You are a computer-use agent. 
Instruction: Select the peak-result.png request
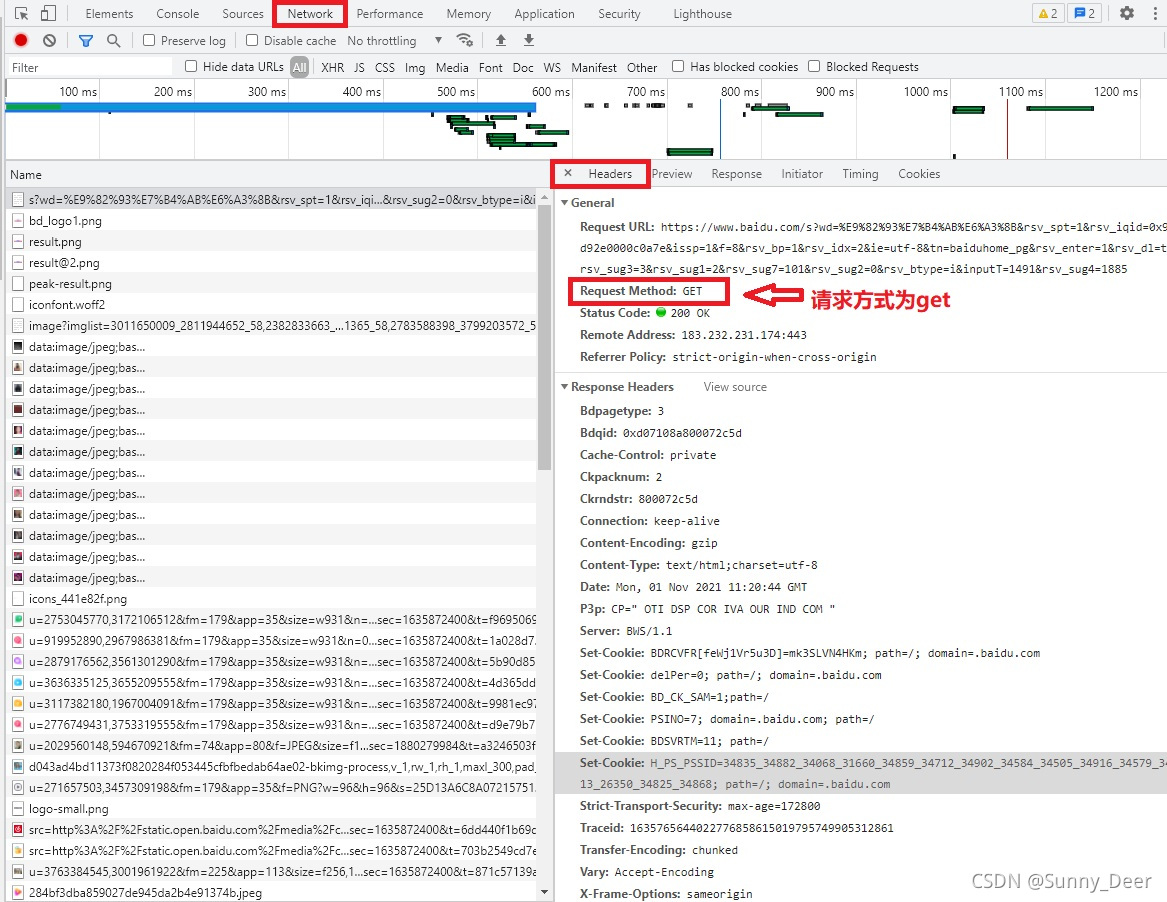point(272,284)
